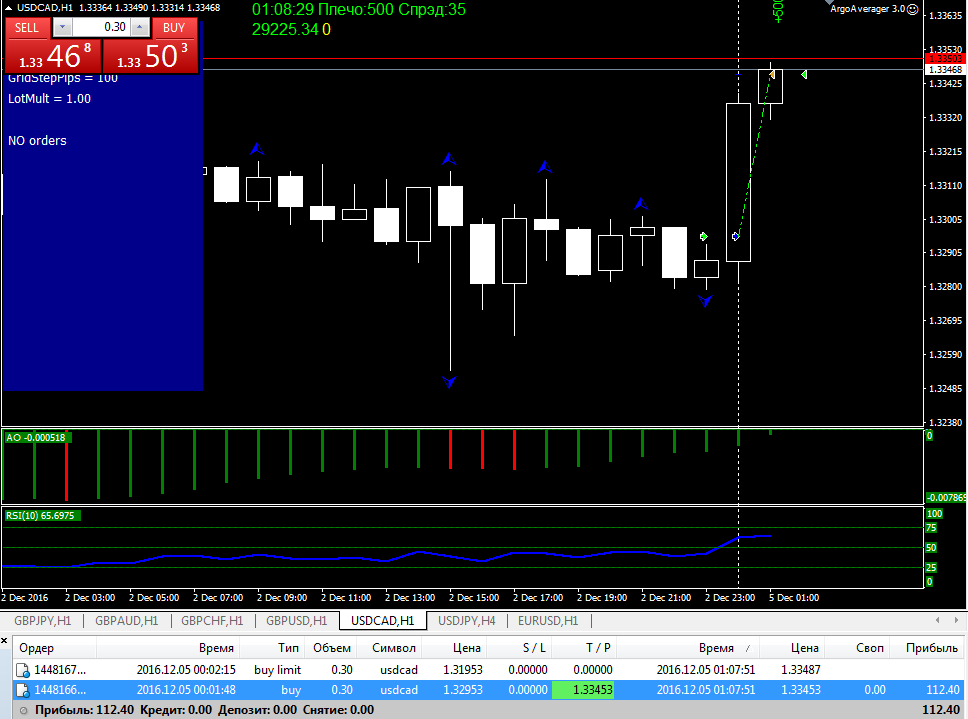
Task: Click the green +500 profit label on chart
Action: pos(778,11)
